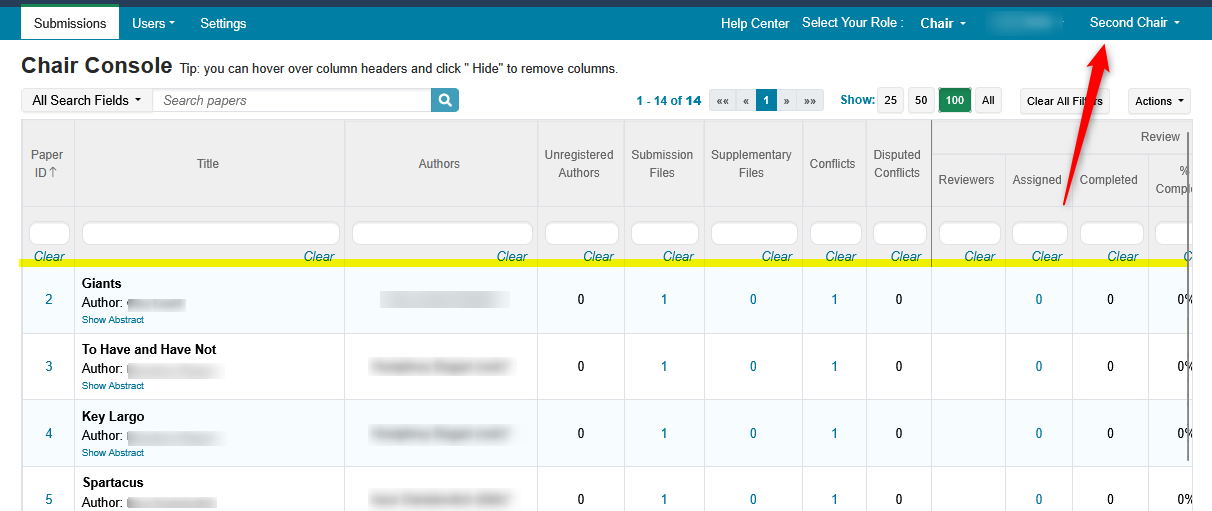Click the magnifier search button
This screenshot has width=1212, height=511.
[x=445, y=100]
